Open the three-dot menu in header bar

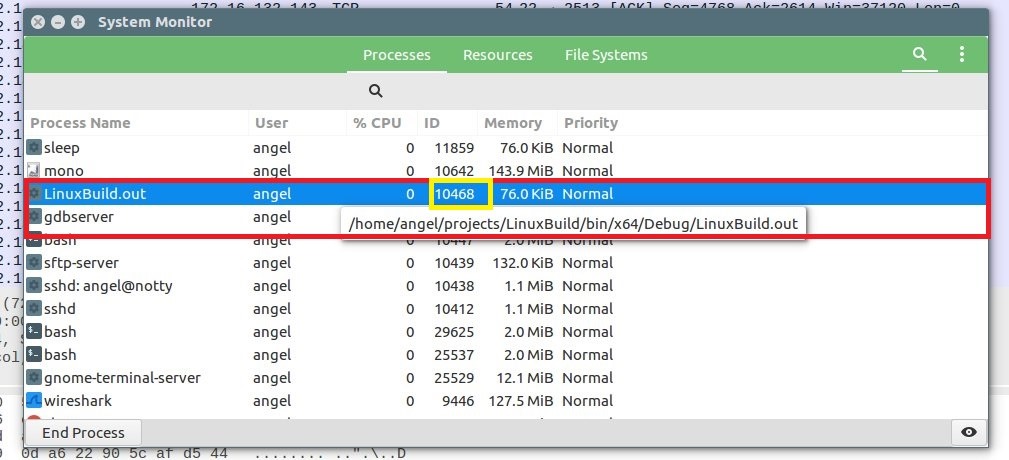pos(962,54)
